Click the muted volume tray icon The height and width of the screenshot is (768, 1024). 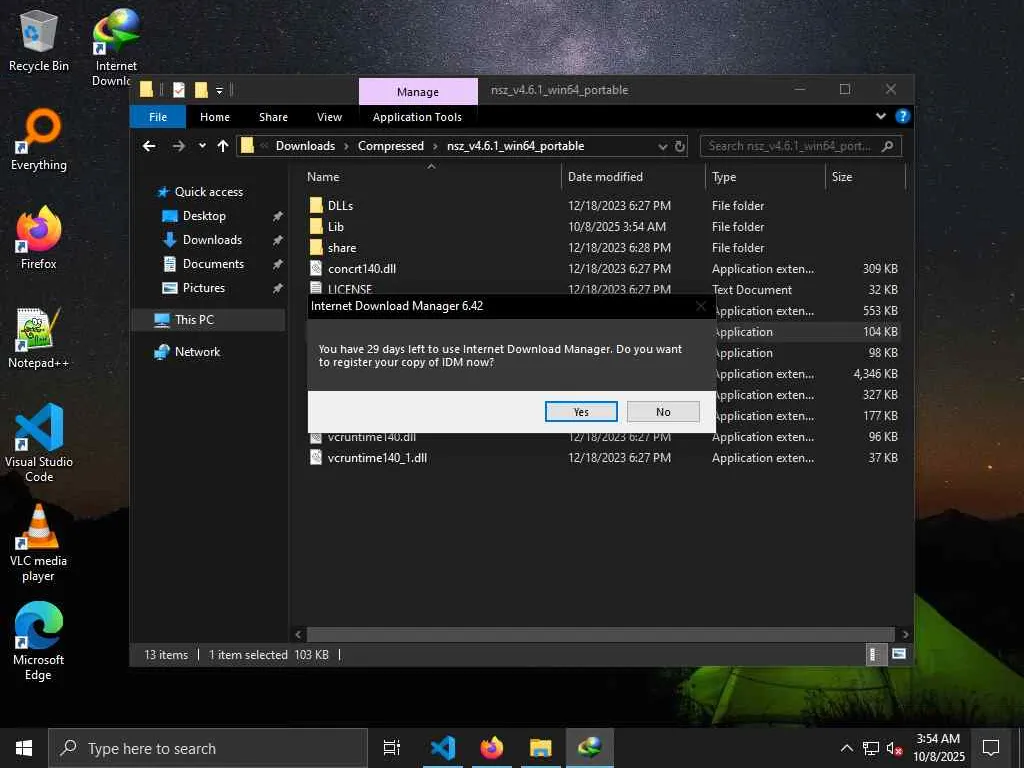pyautogui.click(x=895, y=748)
